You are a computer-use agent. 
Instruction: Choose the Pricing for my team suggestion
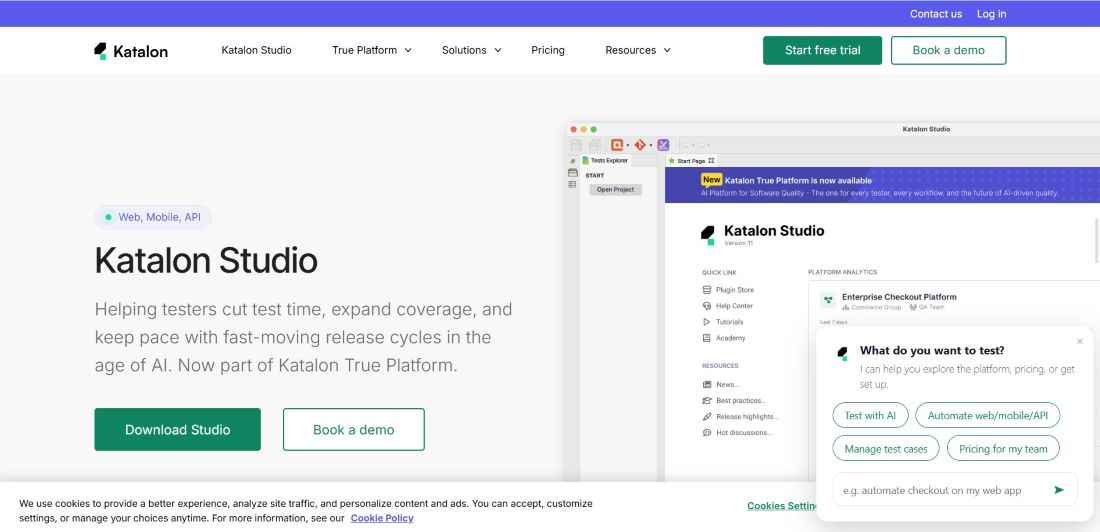1003,448
